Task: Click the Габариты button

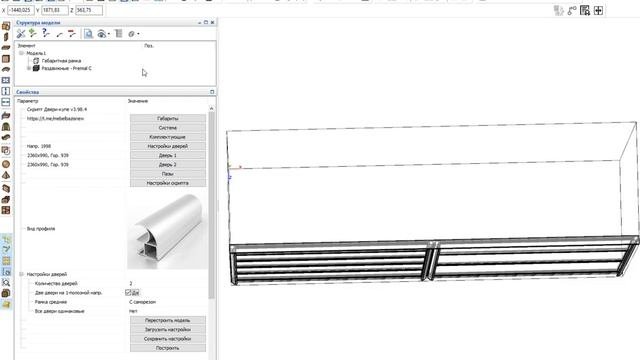Action: [x=168, y=118]
